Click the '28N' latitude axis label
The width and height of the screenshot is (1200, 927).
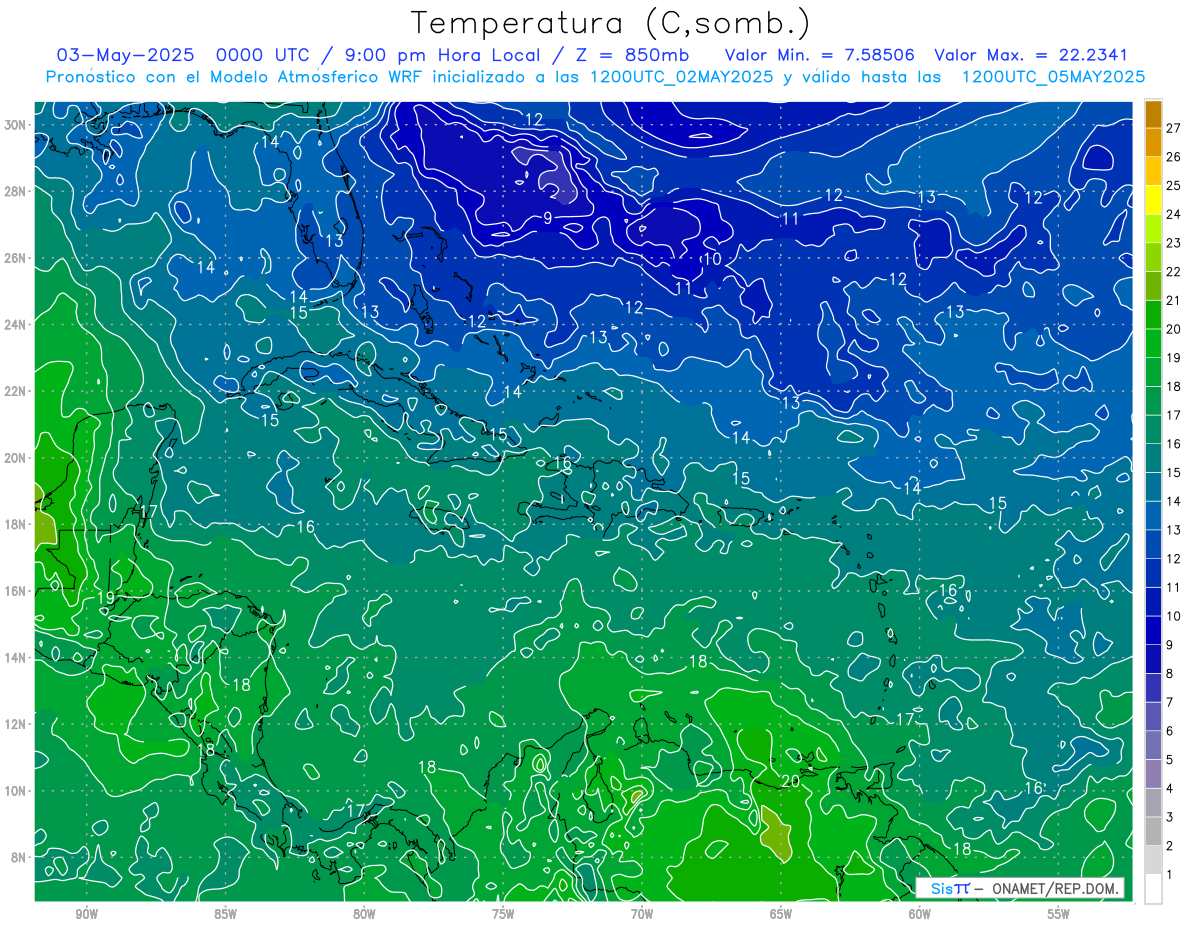(x=17, y=191)
